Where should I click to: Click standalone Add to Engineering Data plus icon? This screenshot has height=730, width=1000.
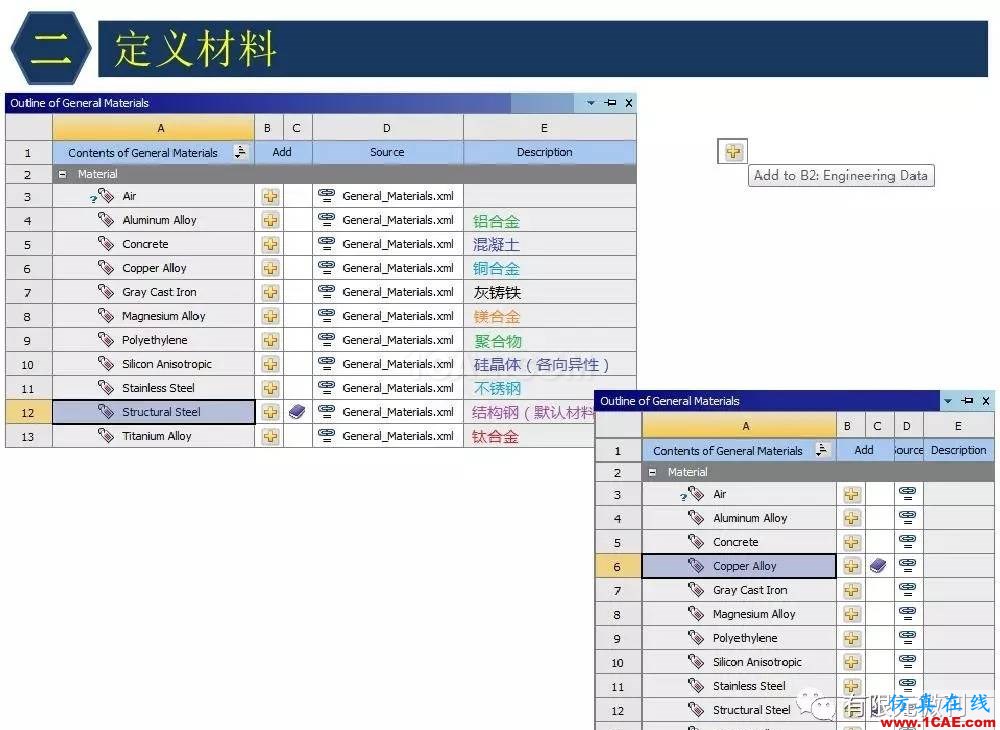click(733, 151)
